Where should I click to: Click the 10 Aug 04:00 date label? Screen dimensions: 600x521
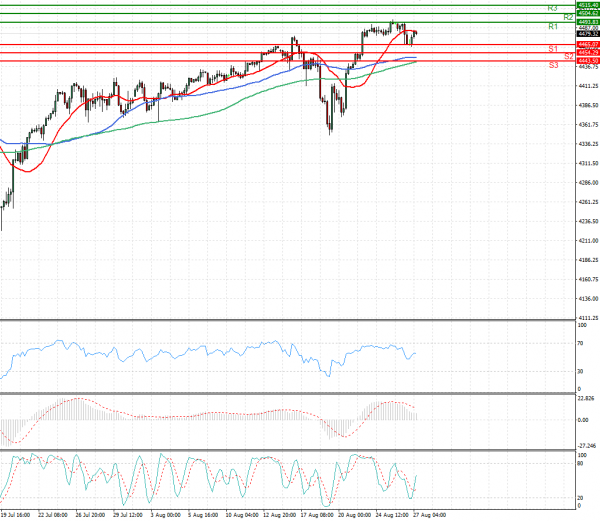pyautogui.click(x=240, y=515)
